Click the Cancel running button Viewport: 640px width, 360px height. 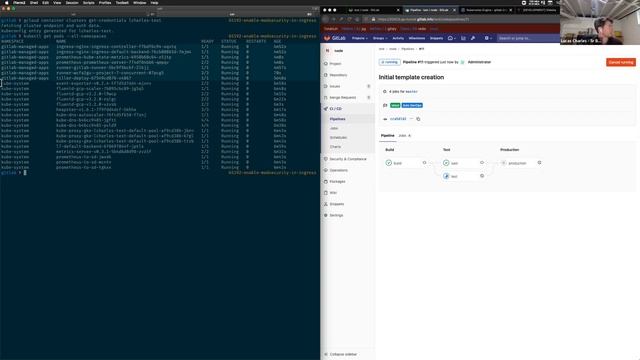pyautogui.click(x=621, y=62)
